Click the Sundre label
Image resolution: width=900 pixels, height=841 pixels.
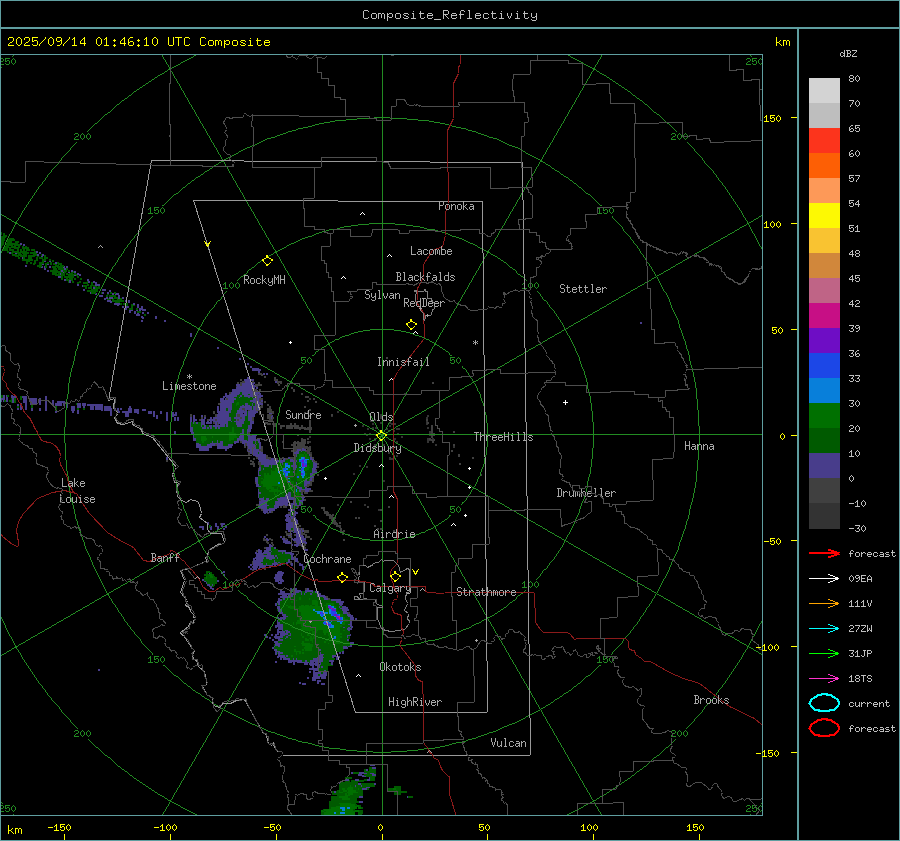(303, 415)
